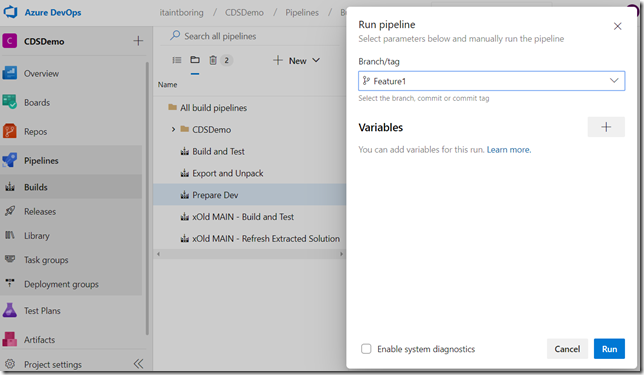This screenshot has height=375, width=644.
Task: Select All build pipelines folder
Action: [x=214, y=108]
